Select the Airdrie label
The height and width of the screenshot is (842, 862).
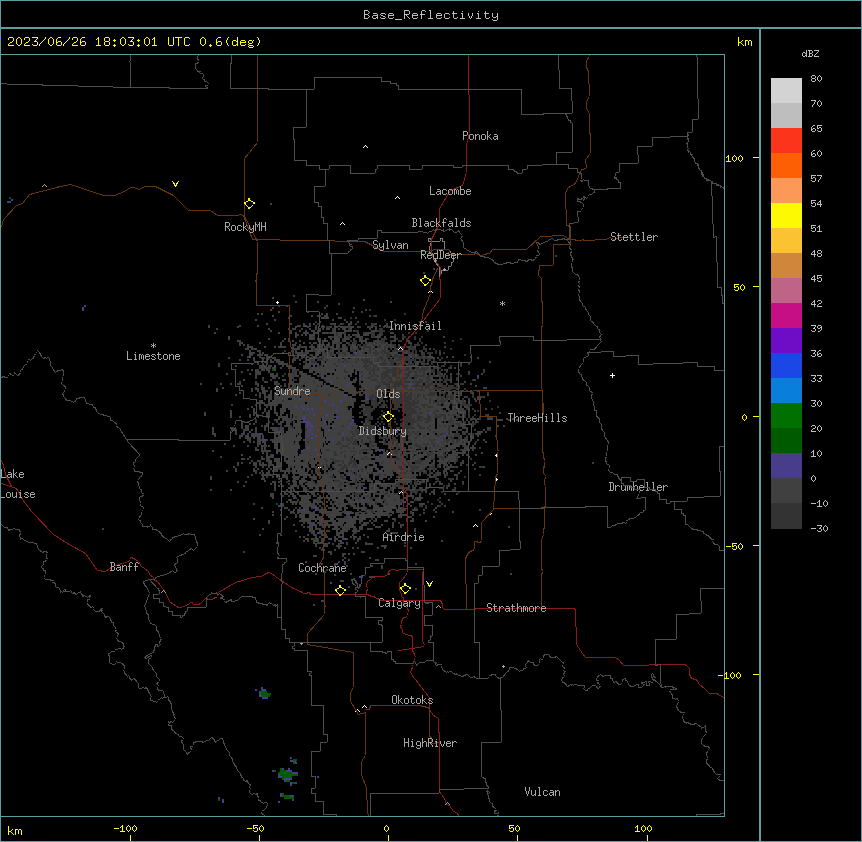(403, 537)
